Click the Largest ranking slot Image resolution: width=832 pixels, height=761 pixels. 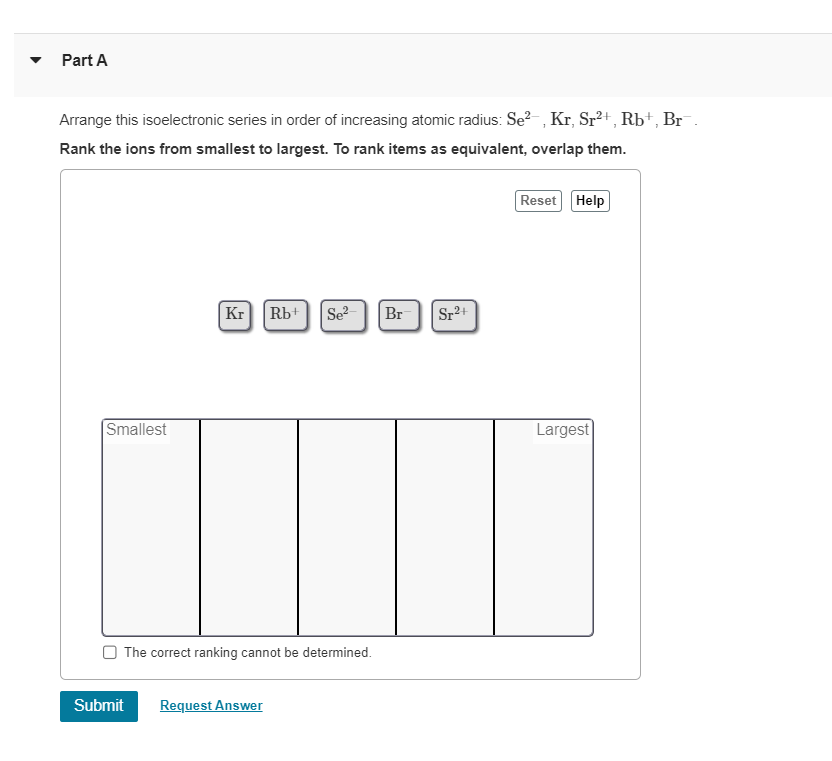tap(543, 525)
